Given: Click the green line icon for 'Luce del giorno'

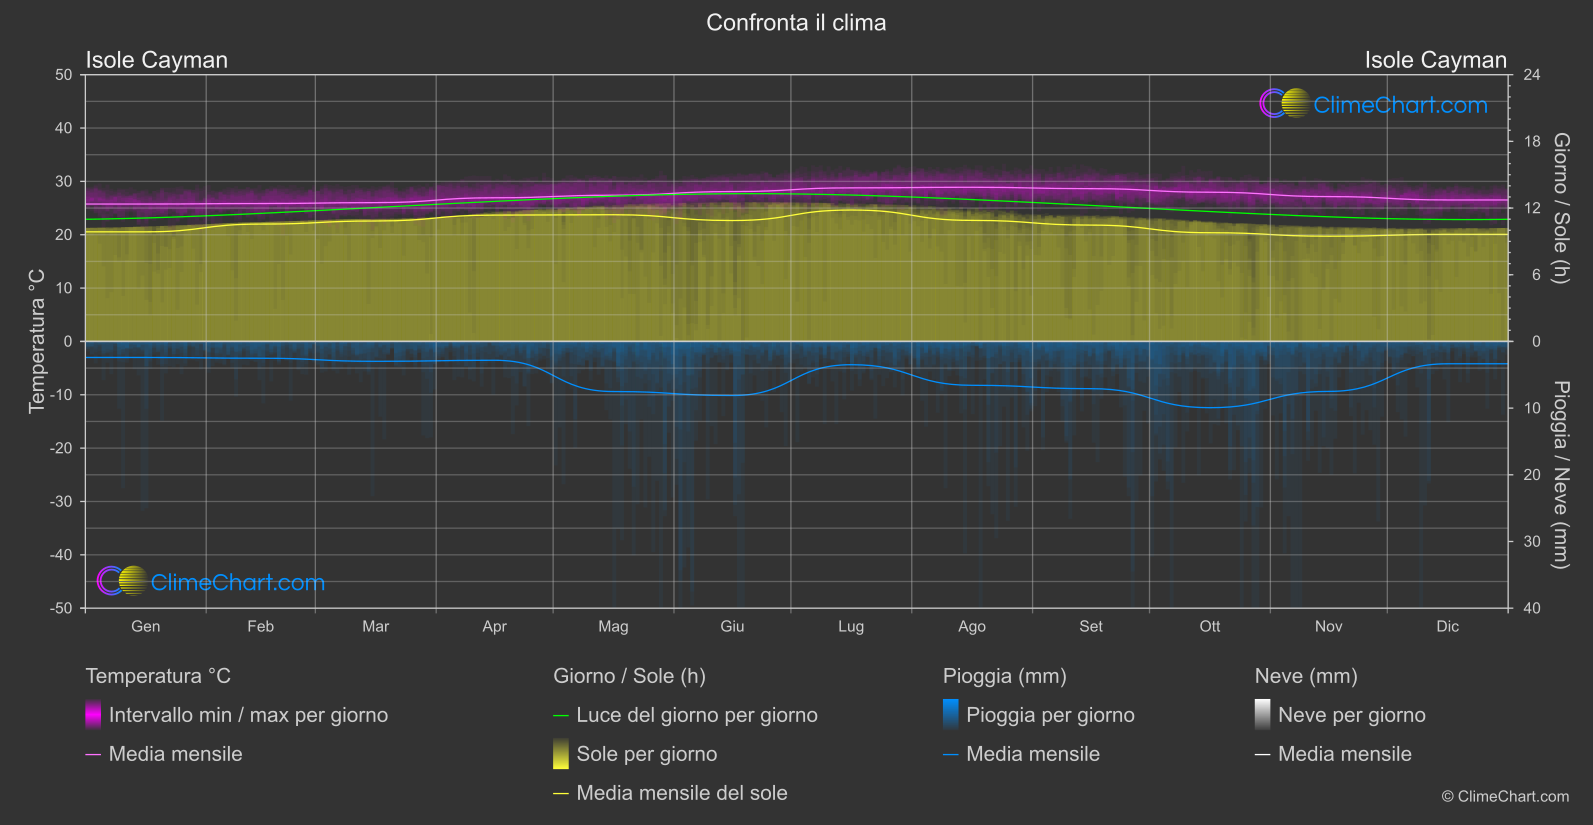Looking at the screenshot, I should pyautogui.click(x=561, y=716).
